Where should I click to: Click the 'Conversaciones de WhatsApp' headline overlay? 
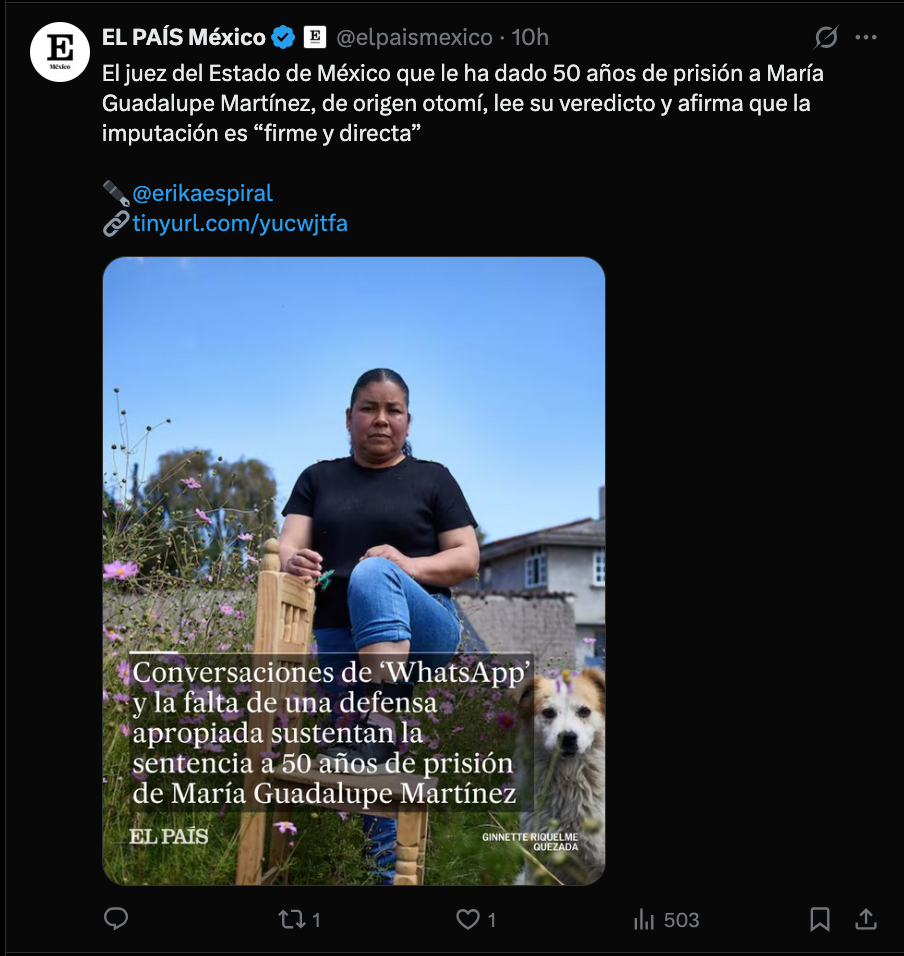pos(330,733)
